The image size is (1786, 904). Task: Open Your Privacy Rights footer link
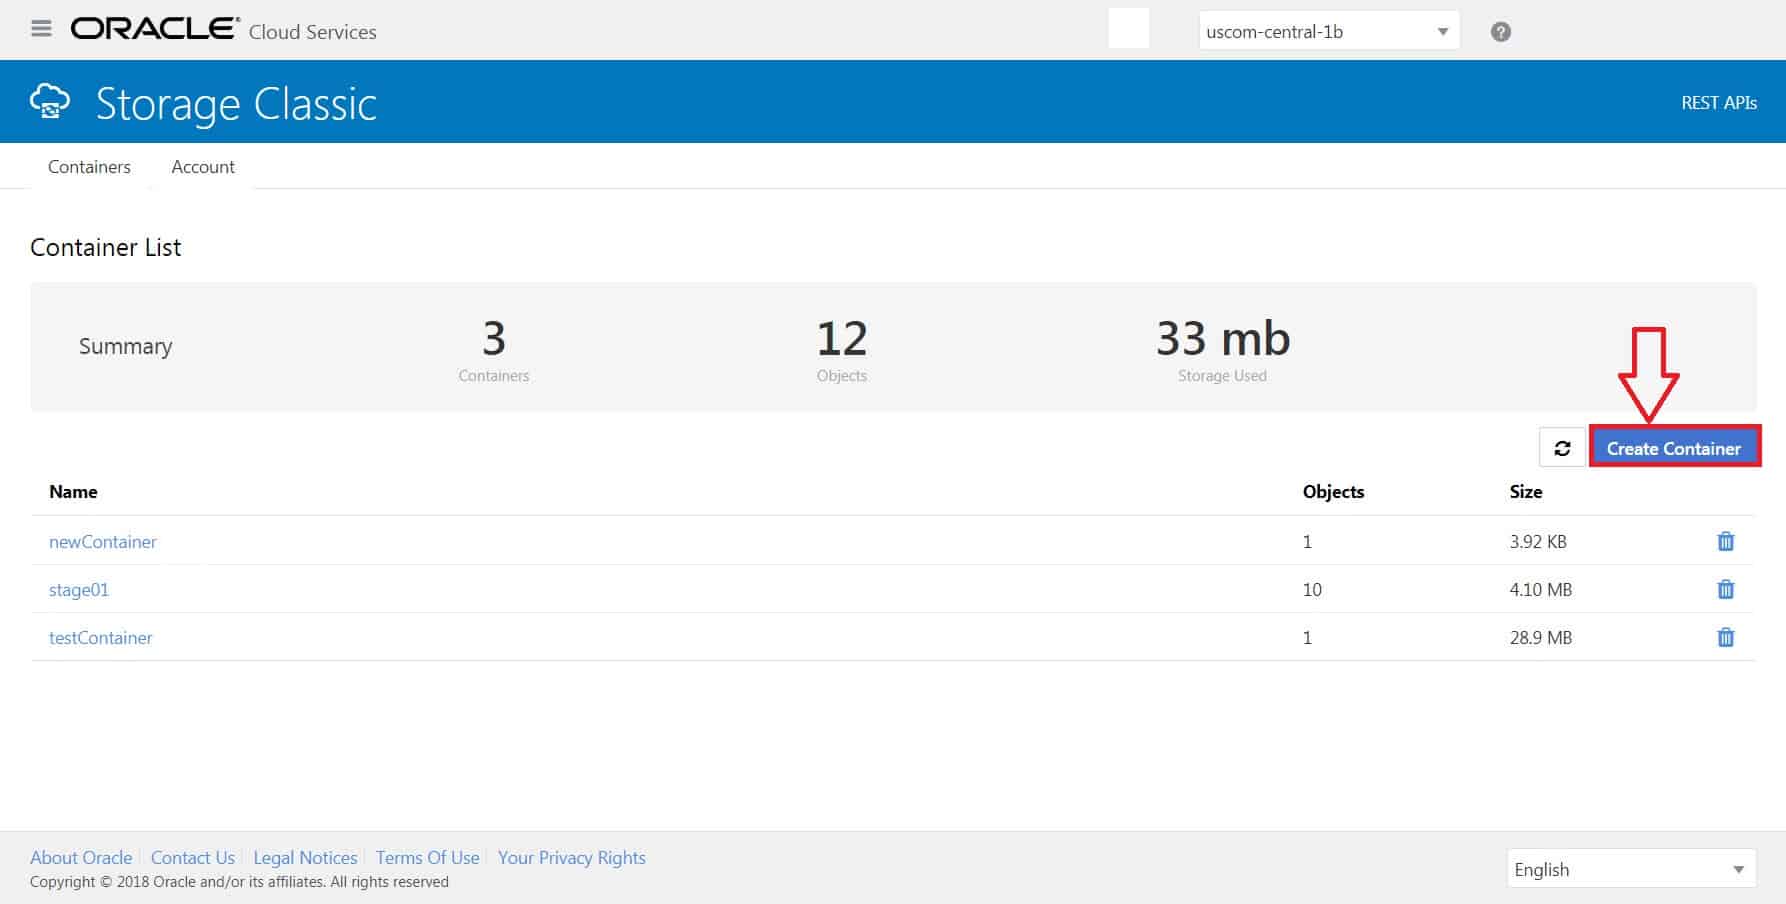[x=572, y=857]
